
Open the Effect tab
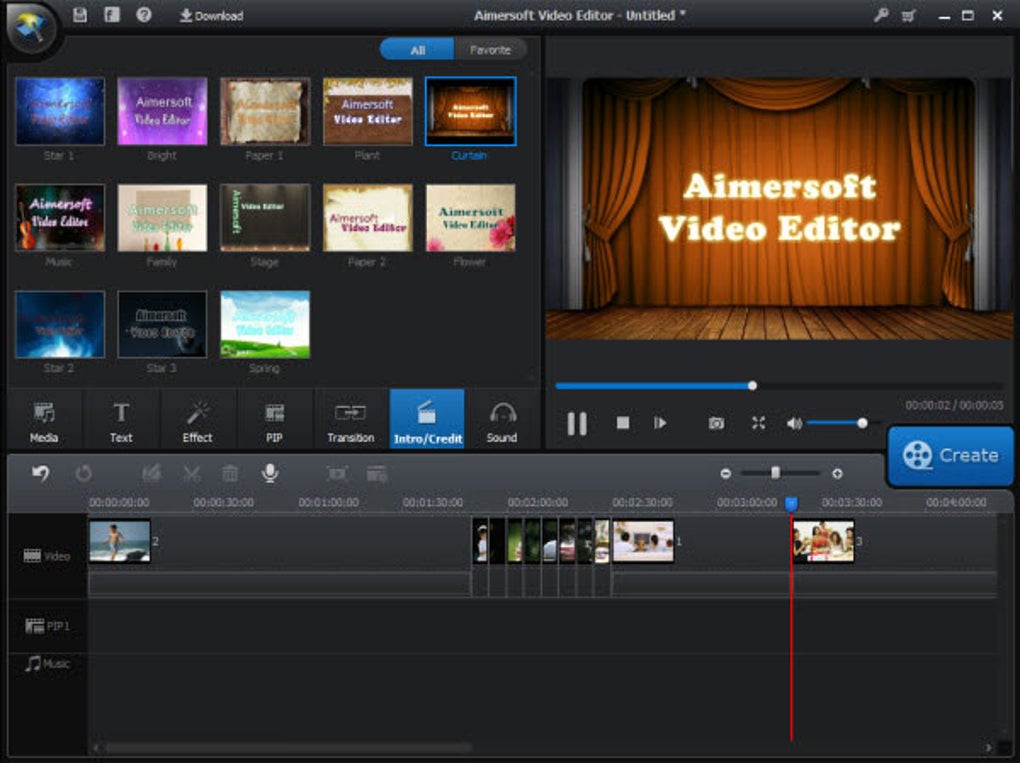tap(197, 422)
